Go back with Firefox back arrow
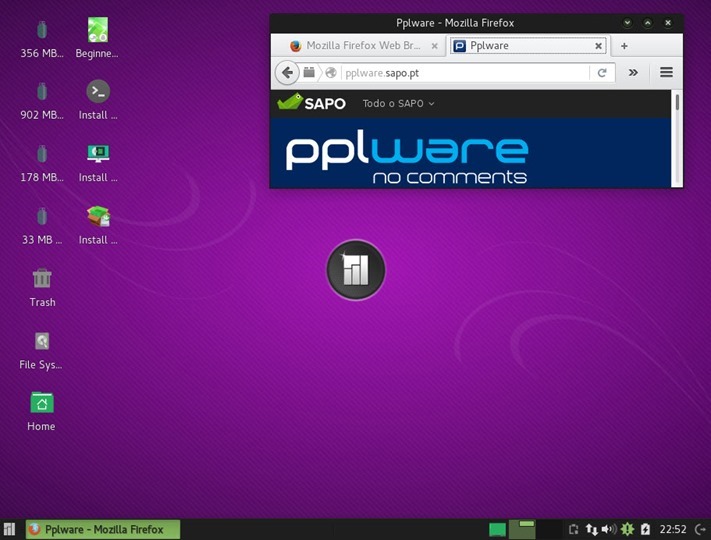The height and width of the screenshot is (540, 711). tap(287, 73)
